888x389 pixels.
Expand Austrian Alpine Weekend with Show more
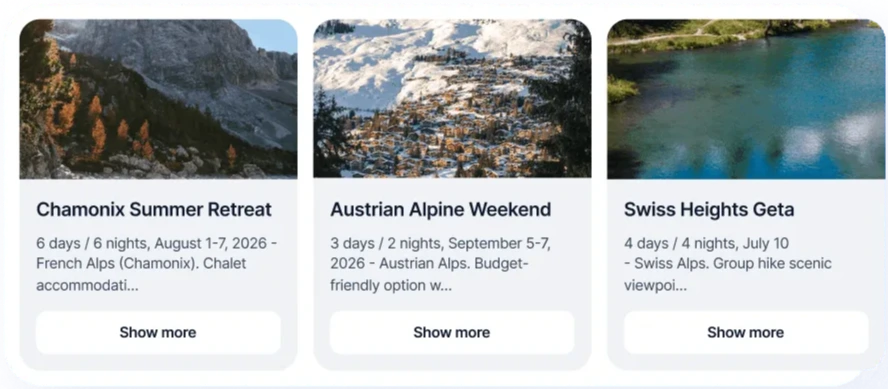click(x=452, y=332)
